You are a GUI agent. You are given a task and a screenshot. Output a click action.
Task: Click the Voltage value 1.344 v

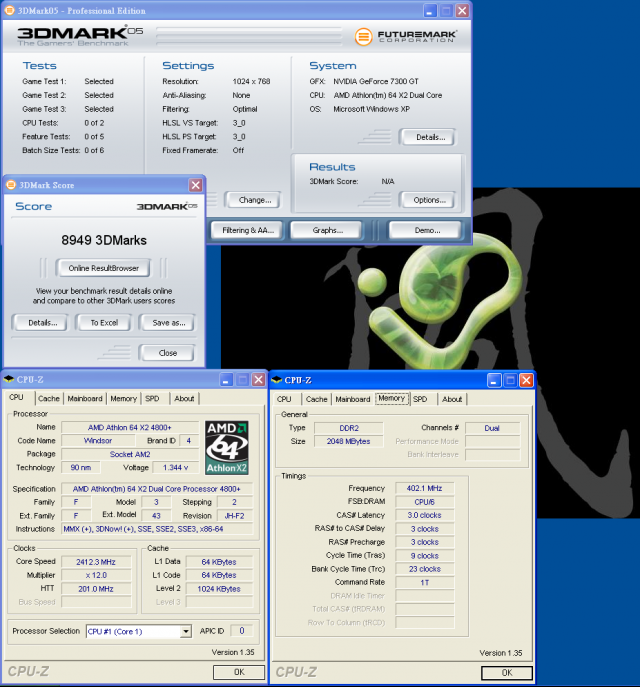click(x=175, y=467)
